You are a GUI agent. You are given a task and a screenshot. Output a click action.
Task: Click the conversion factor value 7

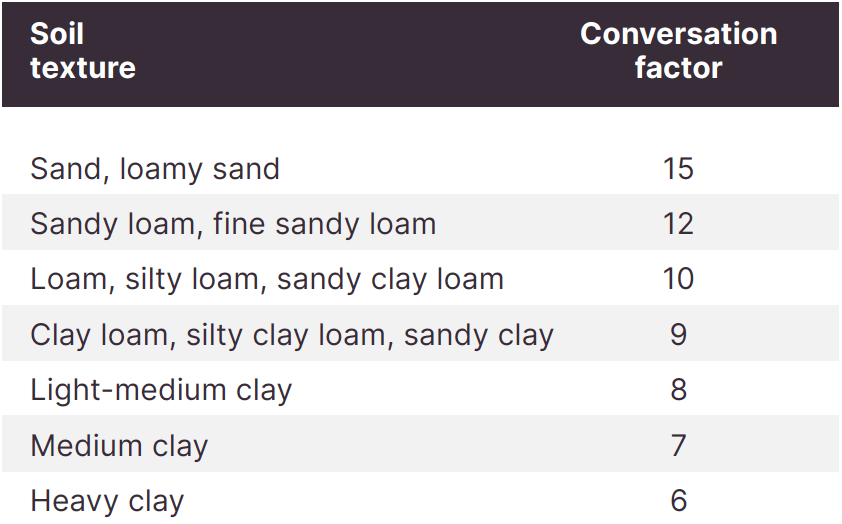(x=678, y=445)
